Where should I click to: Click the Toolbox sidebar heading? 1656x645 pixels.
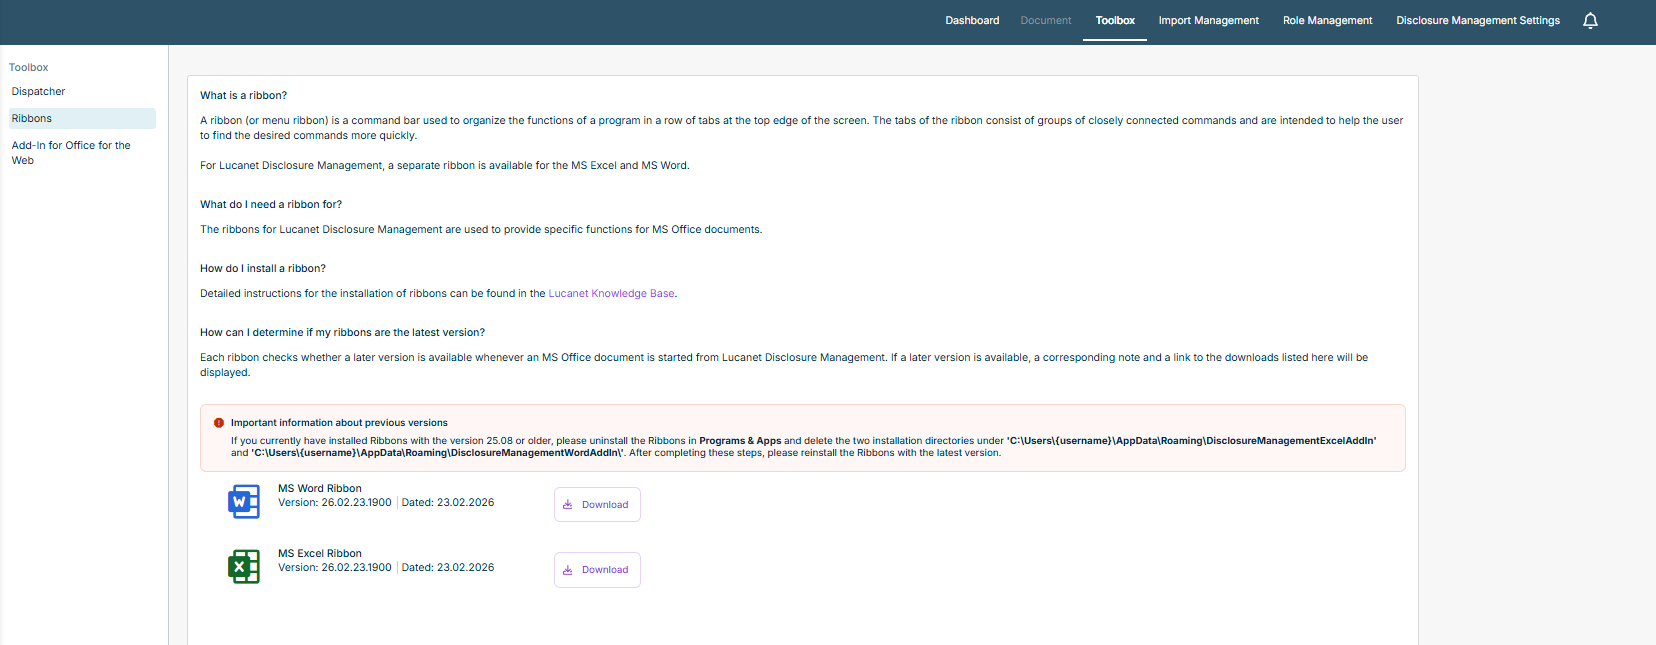[28, 67]
